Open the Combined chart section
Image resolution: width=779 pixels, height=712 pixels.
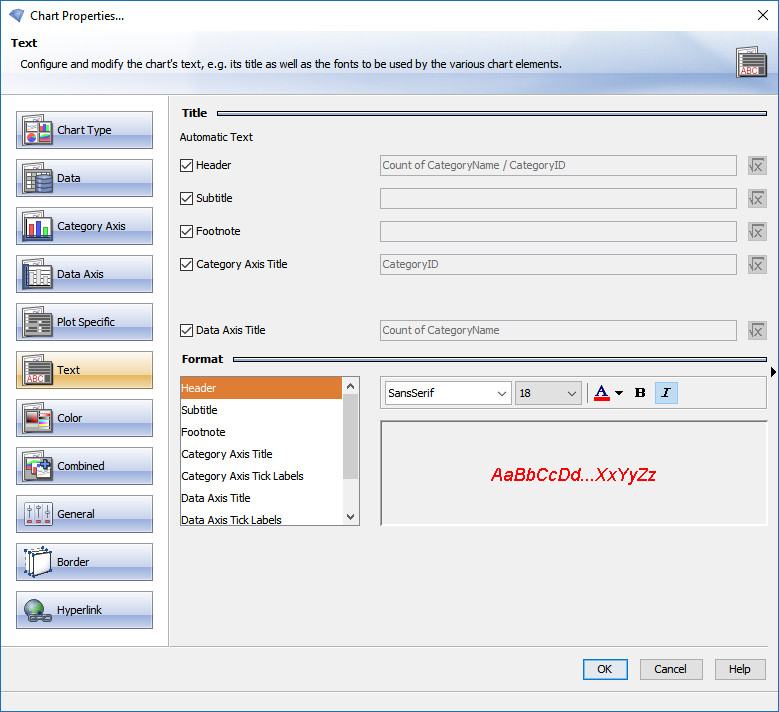(84, 466)
